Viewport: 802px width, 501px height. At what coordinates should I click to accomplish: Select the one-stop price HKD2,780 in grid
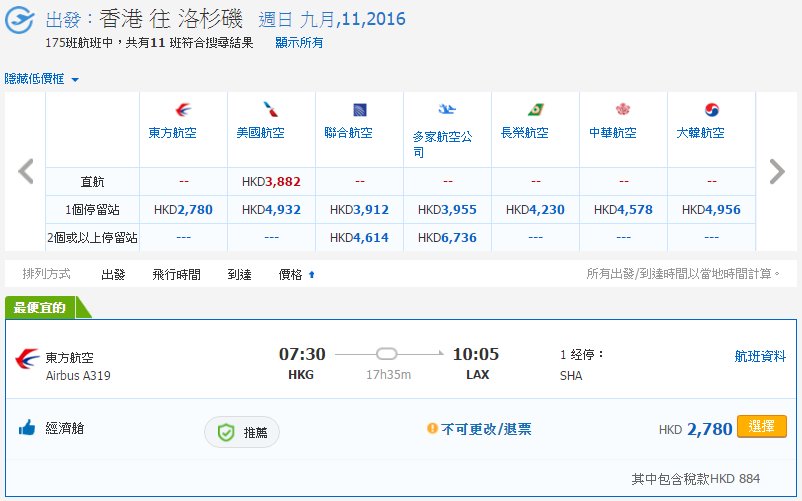[183, 210]
